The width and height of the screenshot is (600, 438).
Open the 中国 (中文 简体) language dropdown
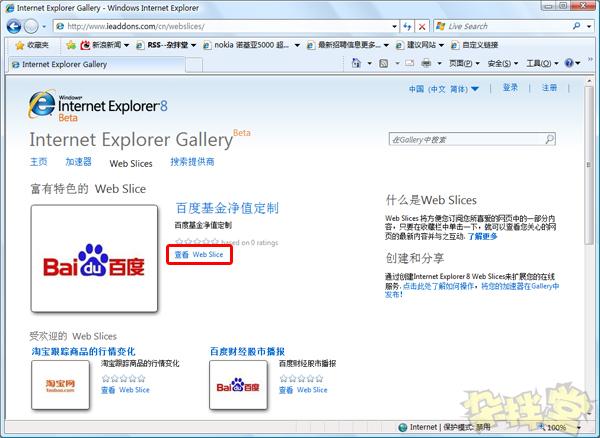click(444, 89)
